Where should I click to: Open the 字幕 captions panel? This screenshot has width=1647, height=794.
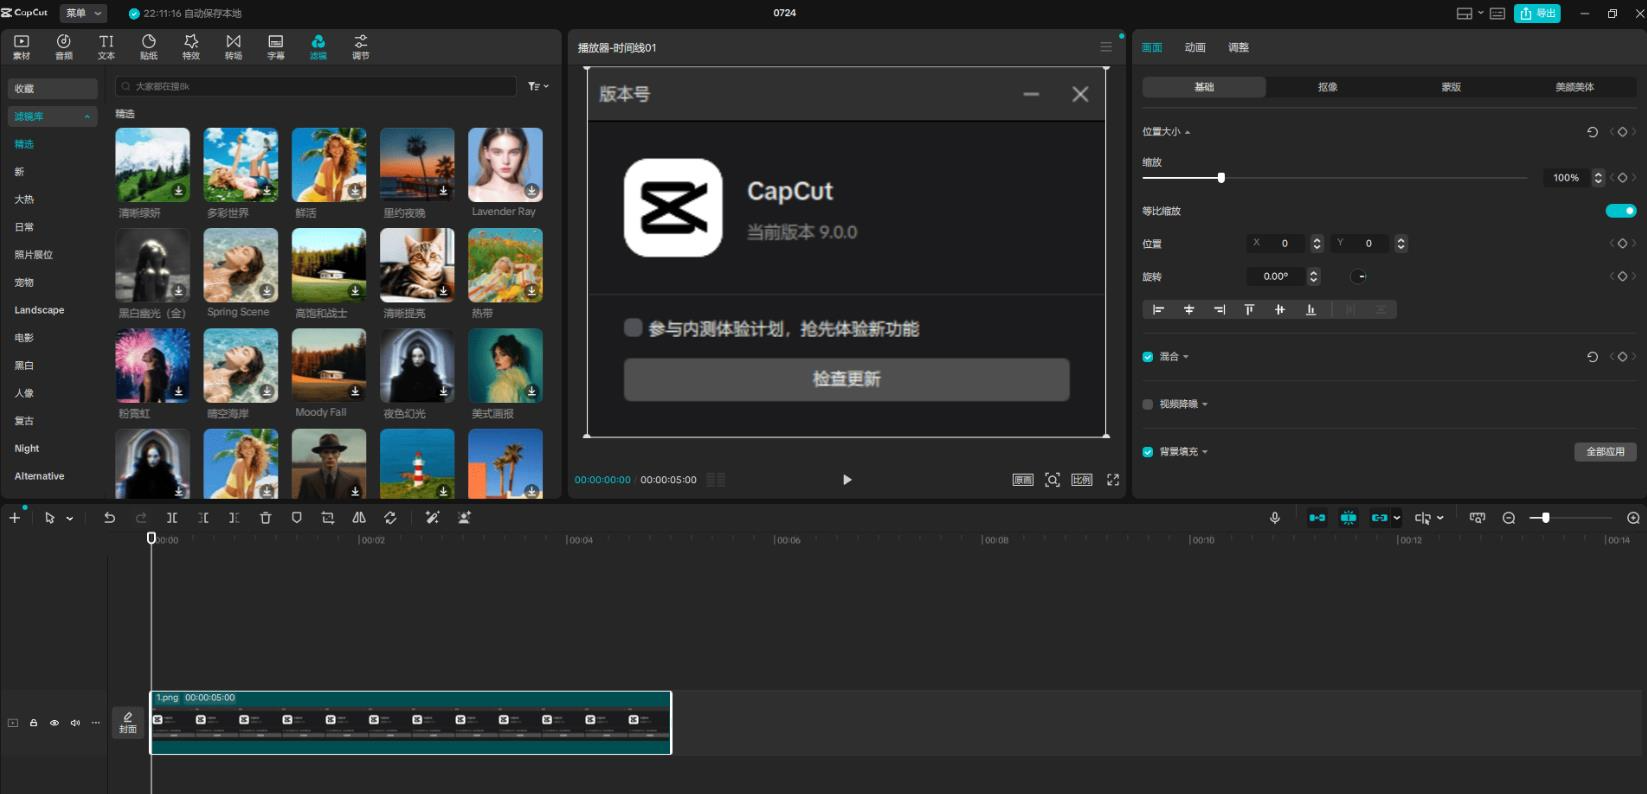coord(276,46)
